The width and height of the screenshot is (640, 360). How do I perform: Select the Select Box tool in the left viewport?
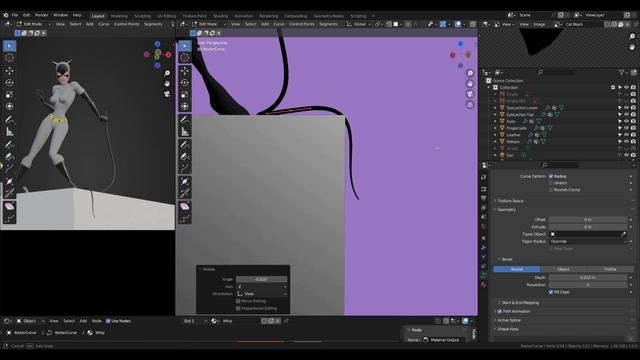click(x=9, y=46)
